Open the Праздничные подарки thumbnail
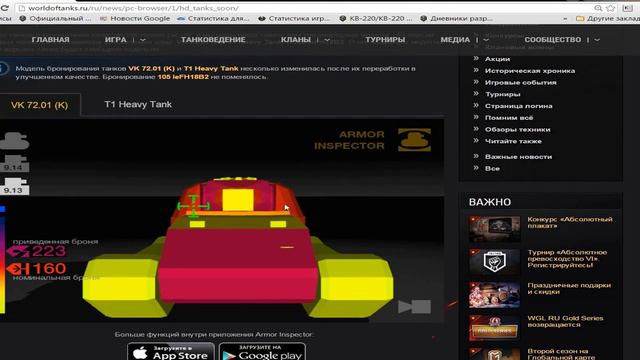This screenshot has height=360, width=640. coord(494,295)
